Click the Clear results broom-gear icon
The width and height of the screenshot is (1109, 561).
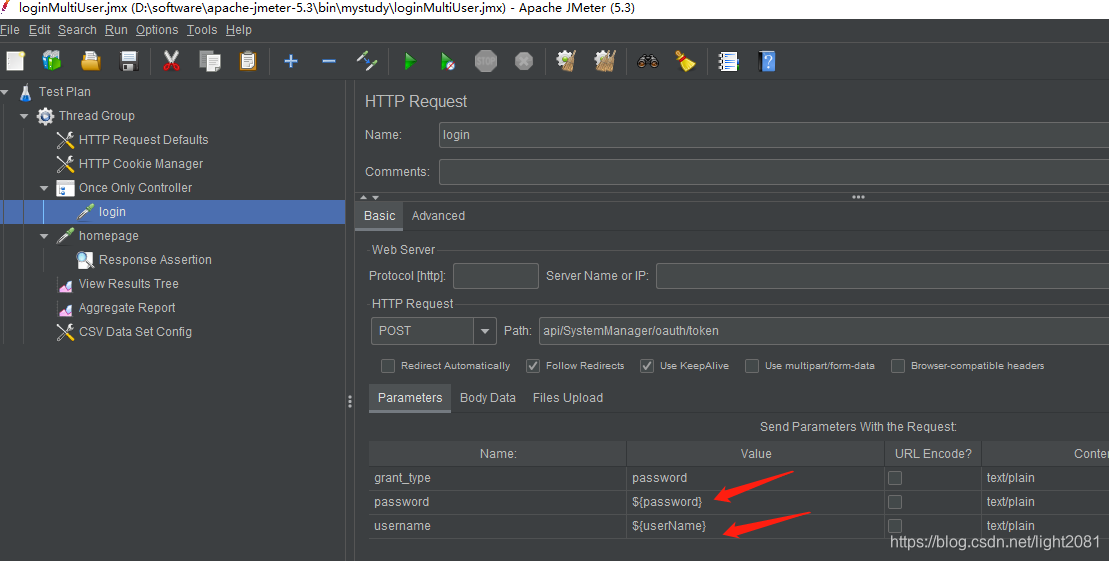(566, 61)
